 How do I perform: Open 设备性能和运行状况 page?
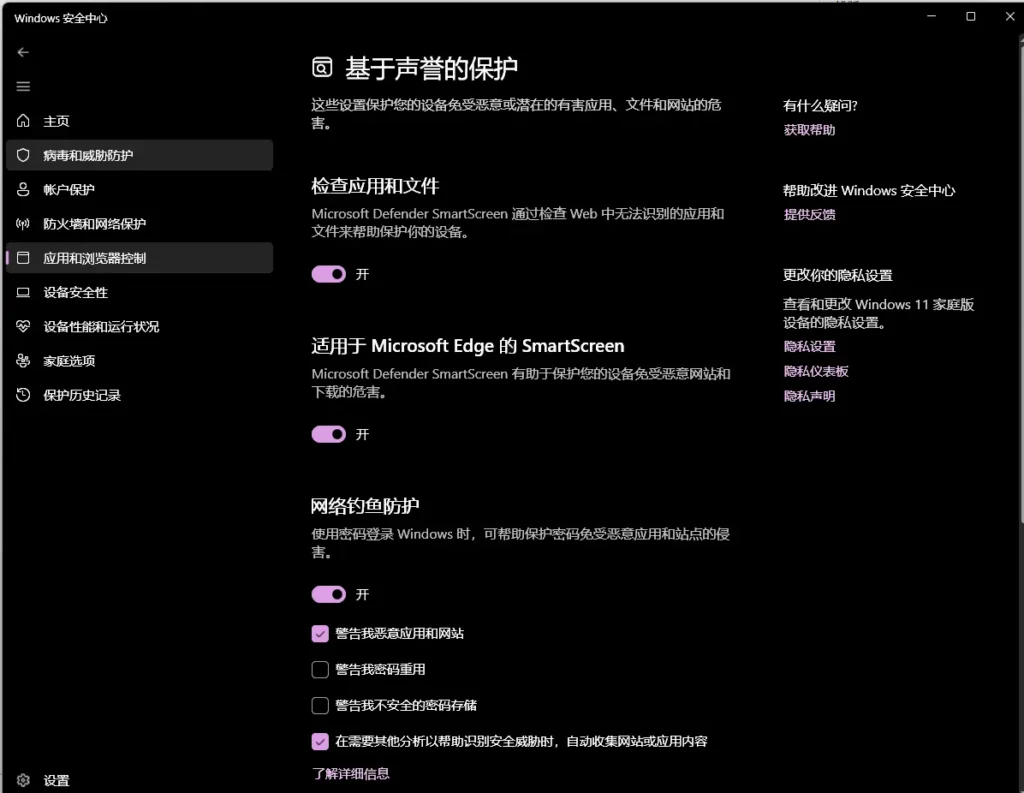click(139, 327)
